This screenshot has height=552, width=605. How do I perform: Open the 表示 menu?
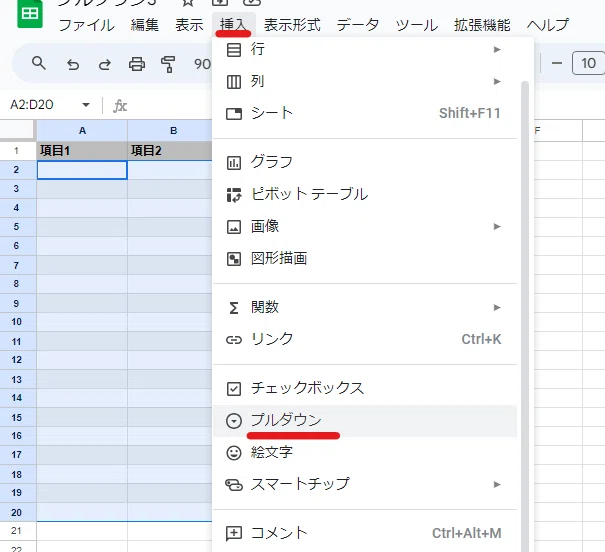(x=189, y=25)
